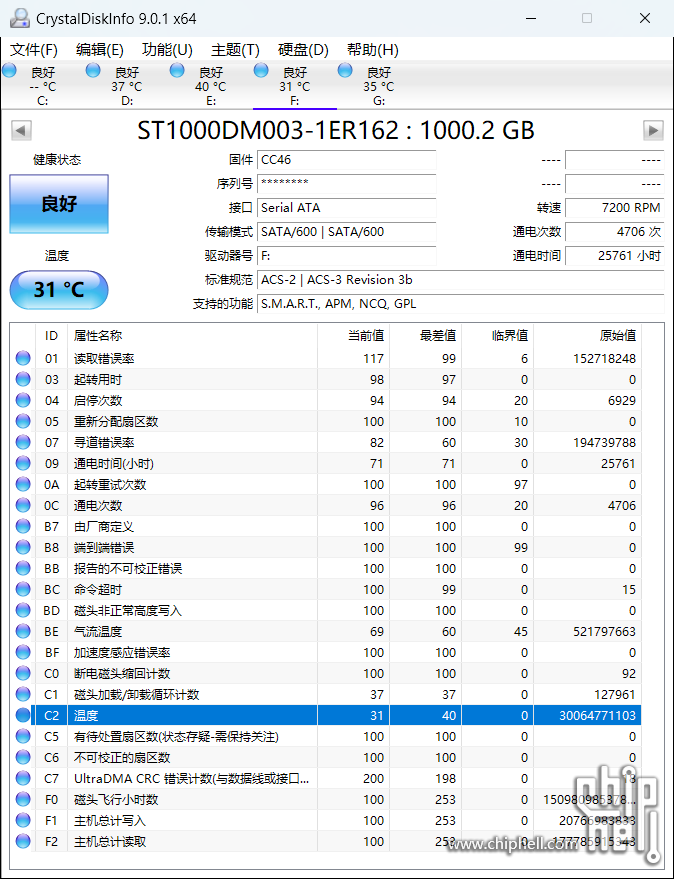Click the features field S.M.A.R.T., APM, NCQ, GPL

point(460,304)
